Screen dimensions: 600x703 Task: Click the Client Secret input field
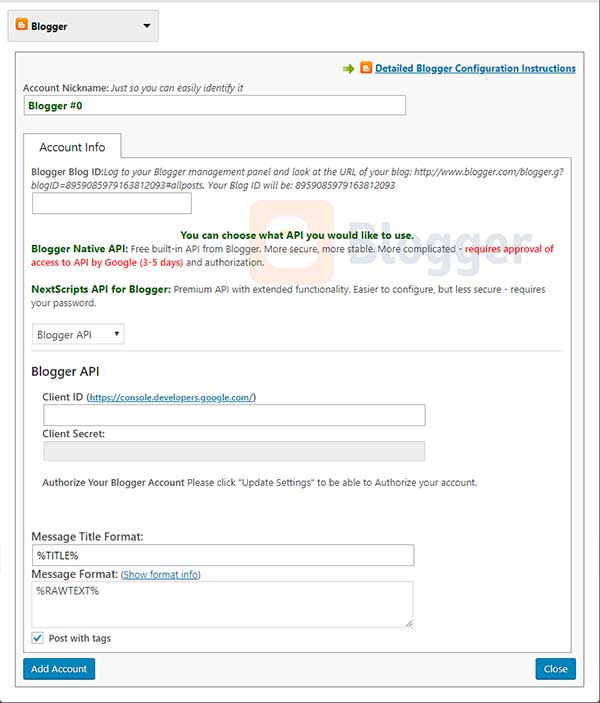point(234,451)
